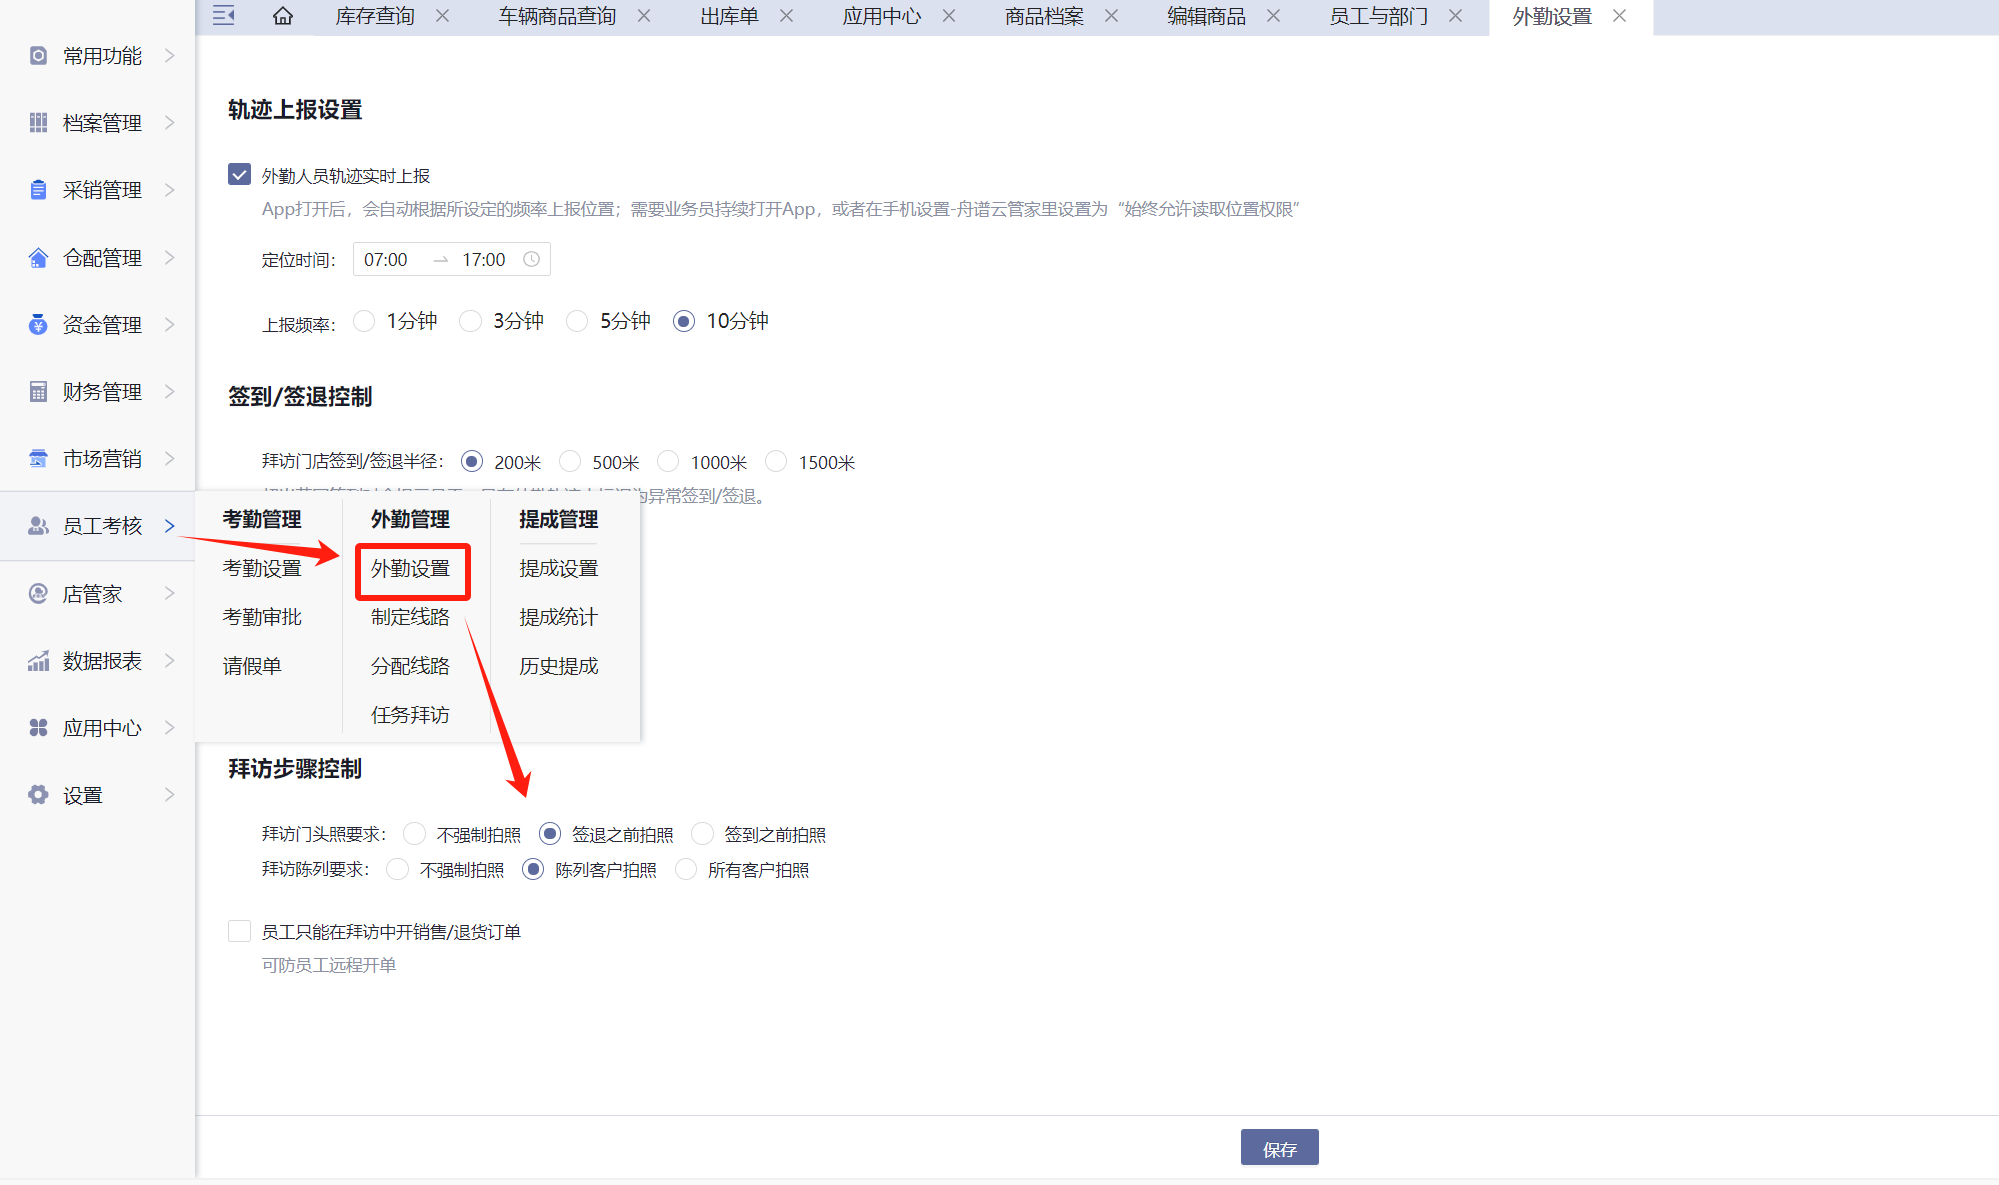Image resolution: width=1999 pixels, height=1185 pixels.
Task: Select 5分钟 report frequency
Action: coord(577,321)
